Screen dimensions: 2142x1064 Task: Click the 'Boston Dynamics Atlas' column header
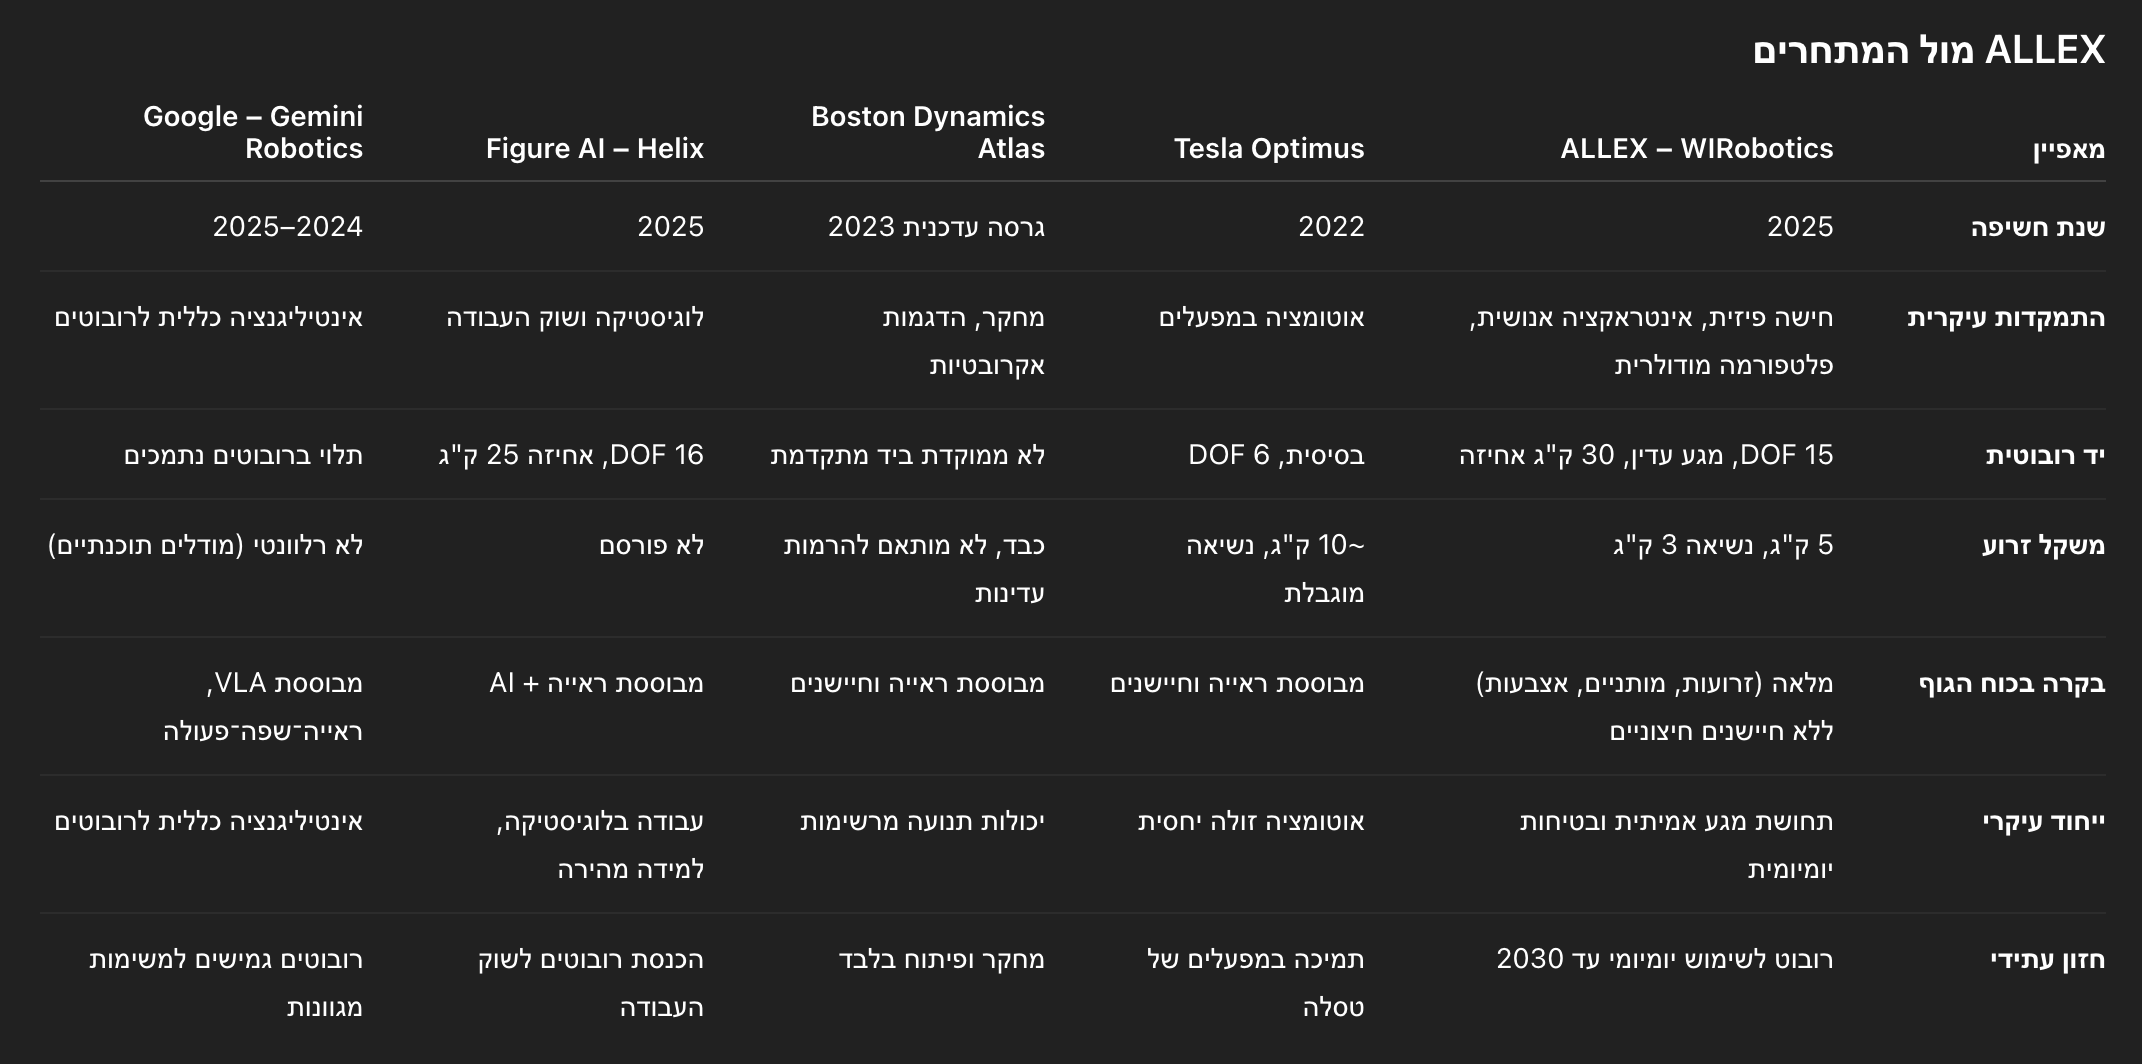pos(927,132)
